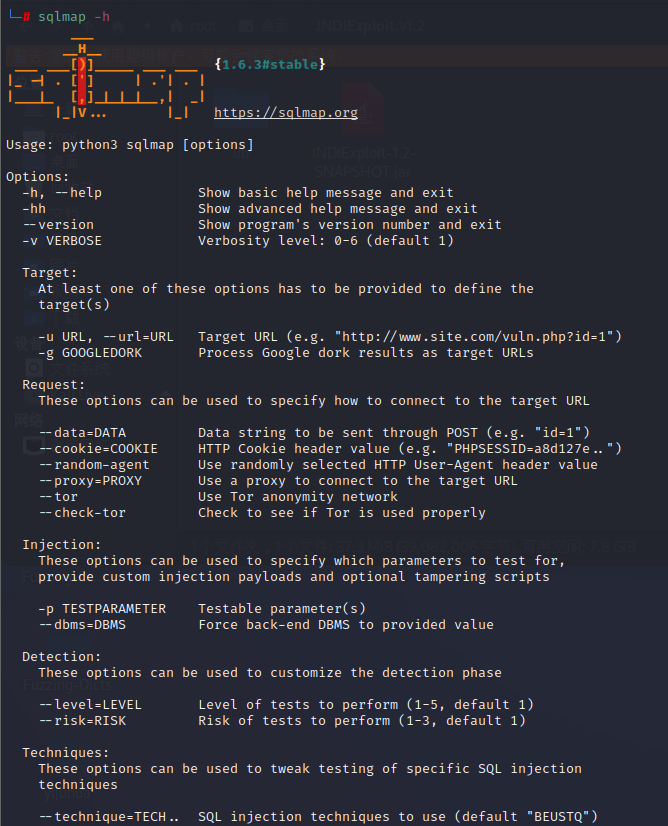
Task: Open the https://sqlmap.org link
Action: coord(286,112)
